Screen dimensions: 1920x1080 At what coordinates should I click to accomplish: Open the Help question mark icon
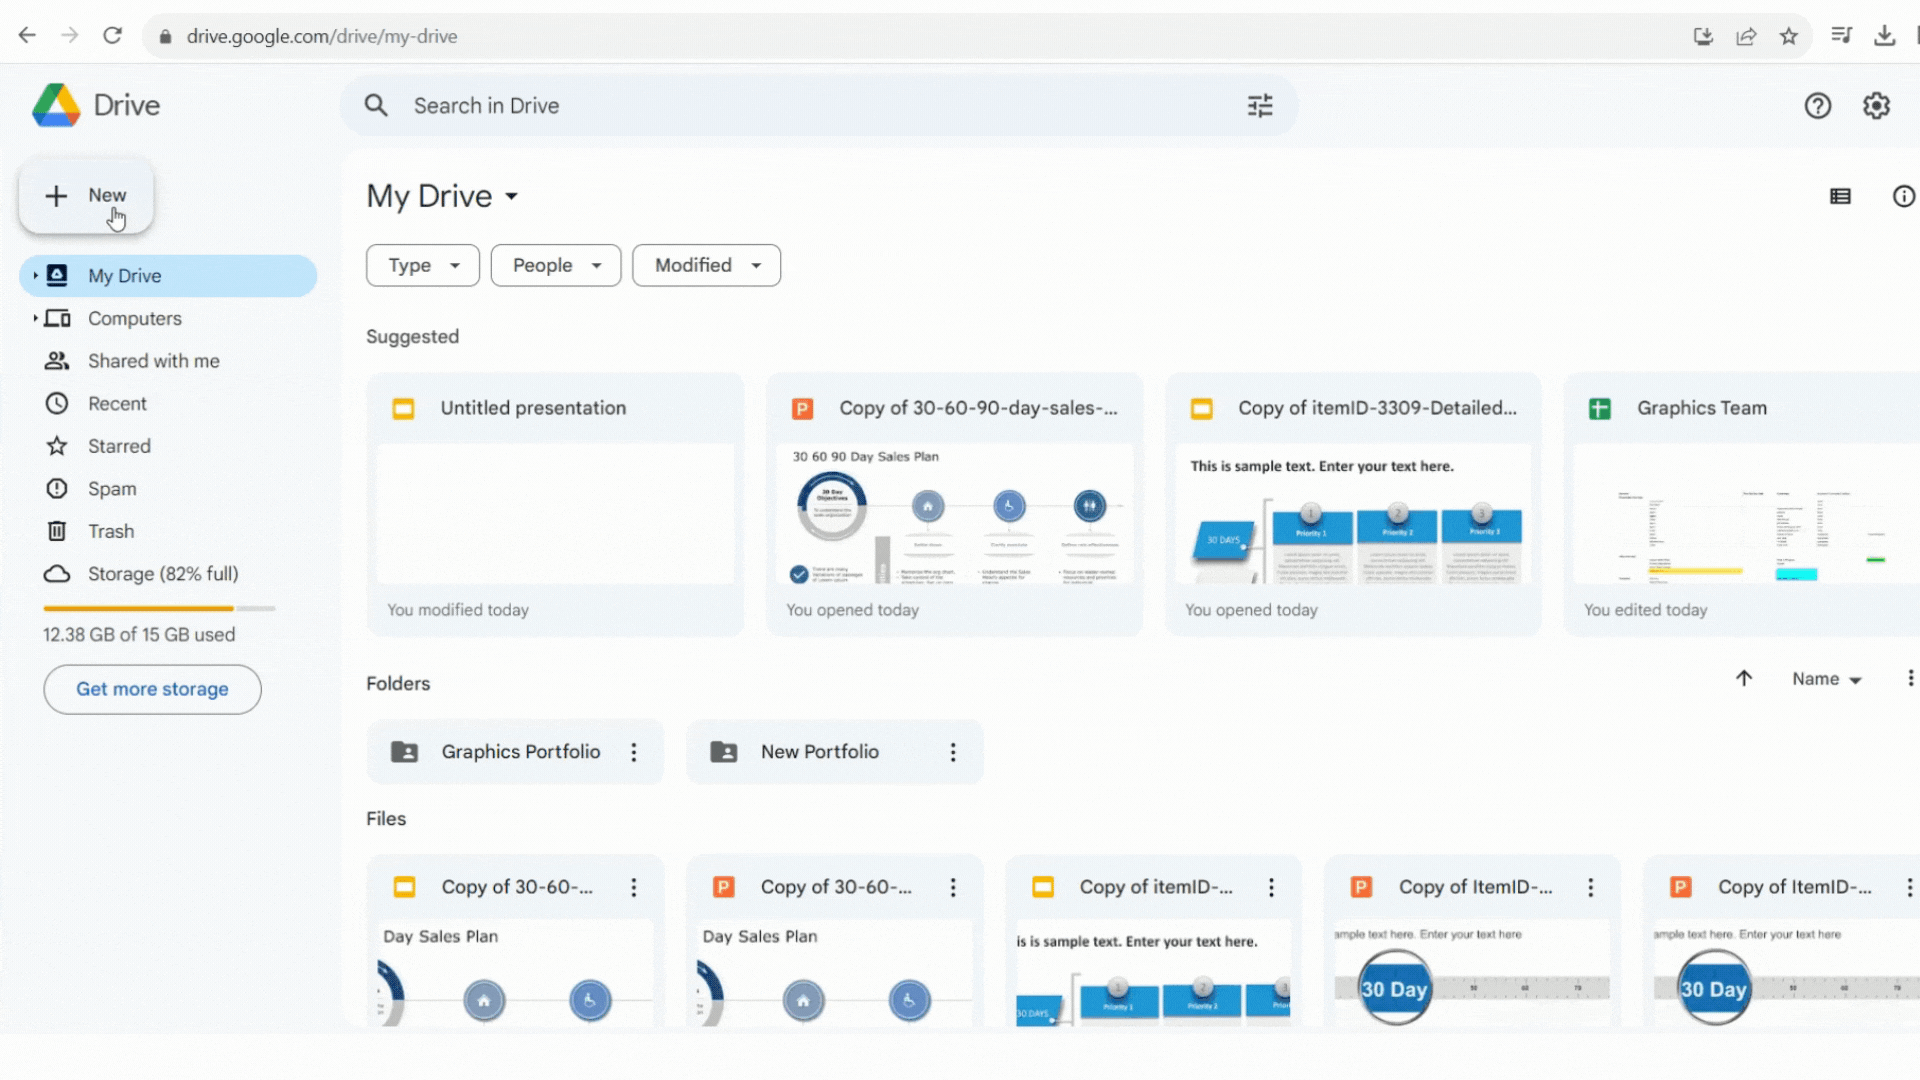[x=1817, y=106]
